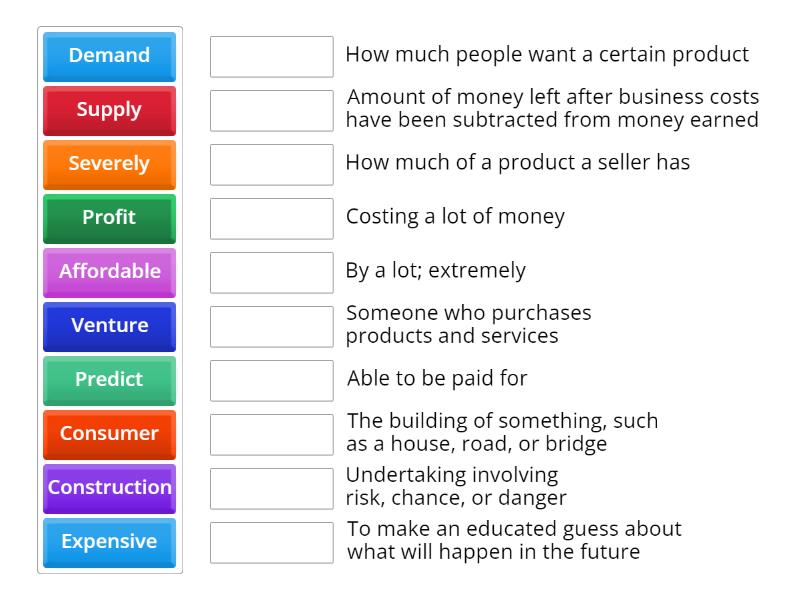Click the Construction tile

pos(108,488)
